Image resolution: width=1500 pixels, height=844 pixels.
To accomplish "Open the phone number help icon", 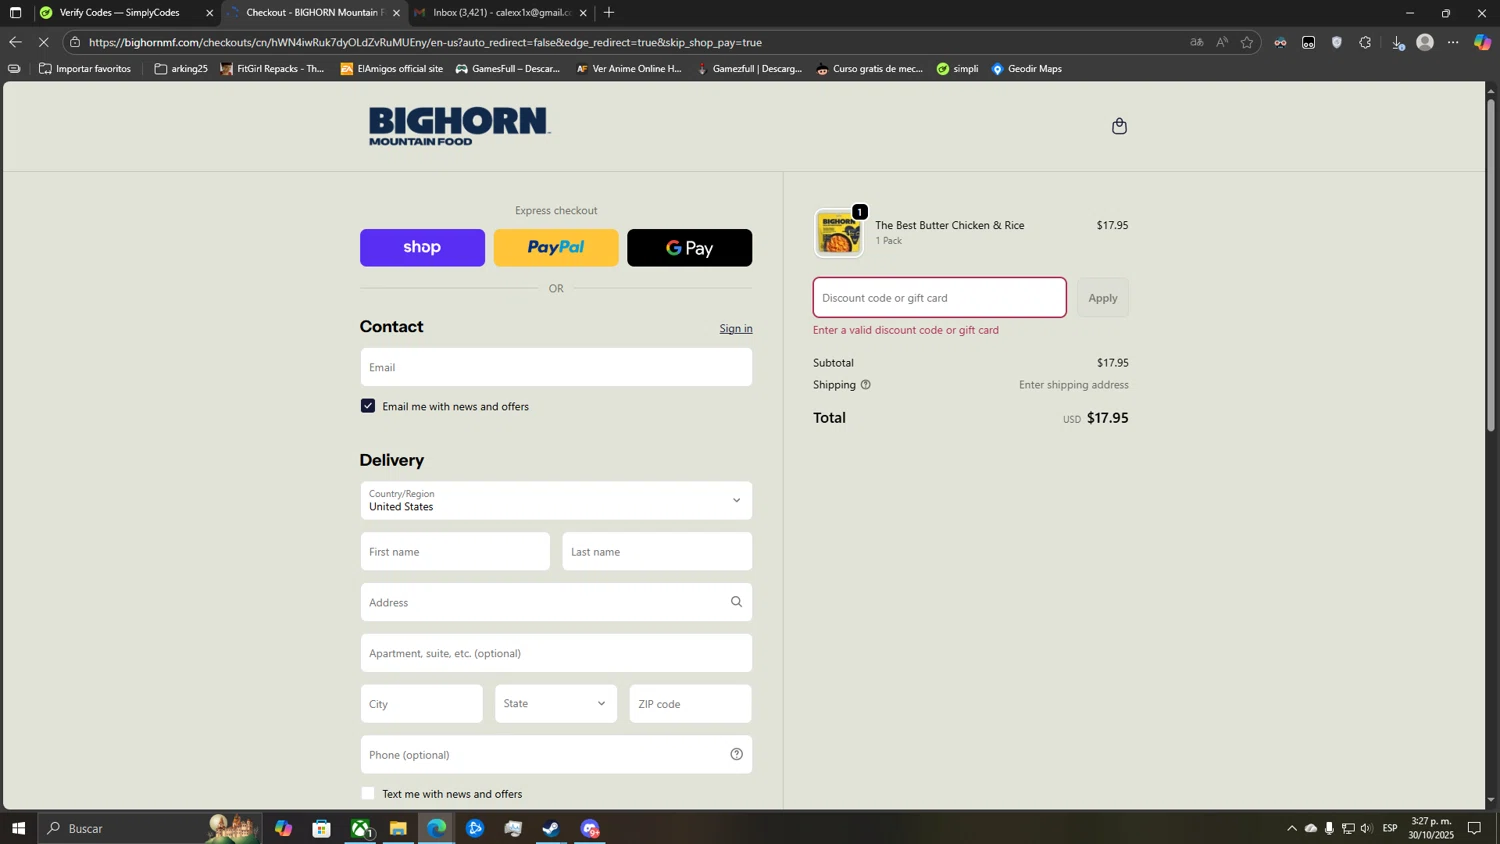I will pos(736,754).
